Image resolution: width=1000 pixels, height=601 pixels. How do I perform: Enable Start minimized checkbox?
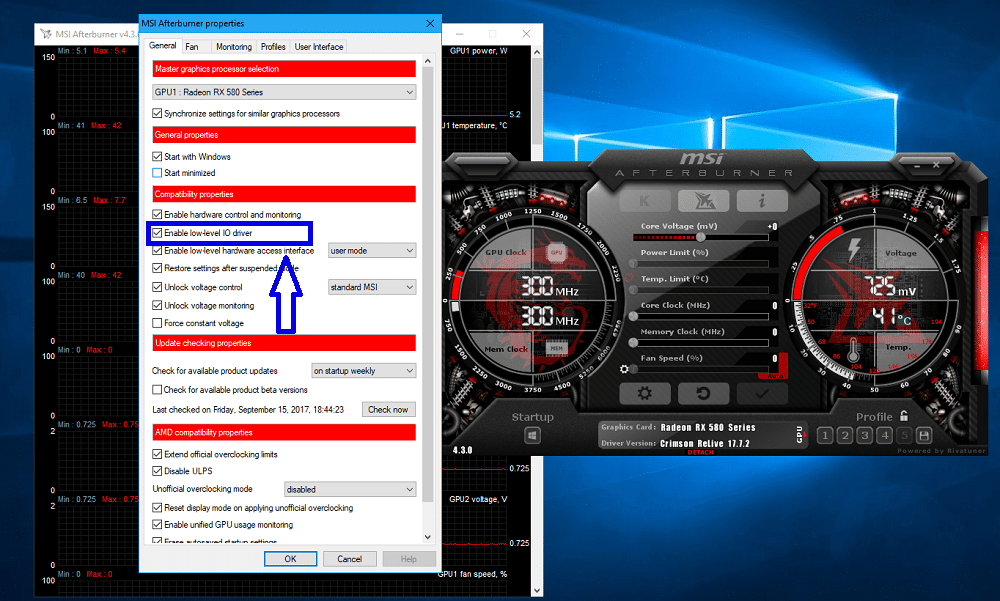click(157, 173)
